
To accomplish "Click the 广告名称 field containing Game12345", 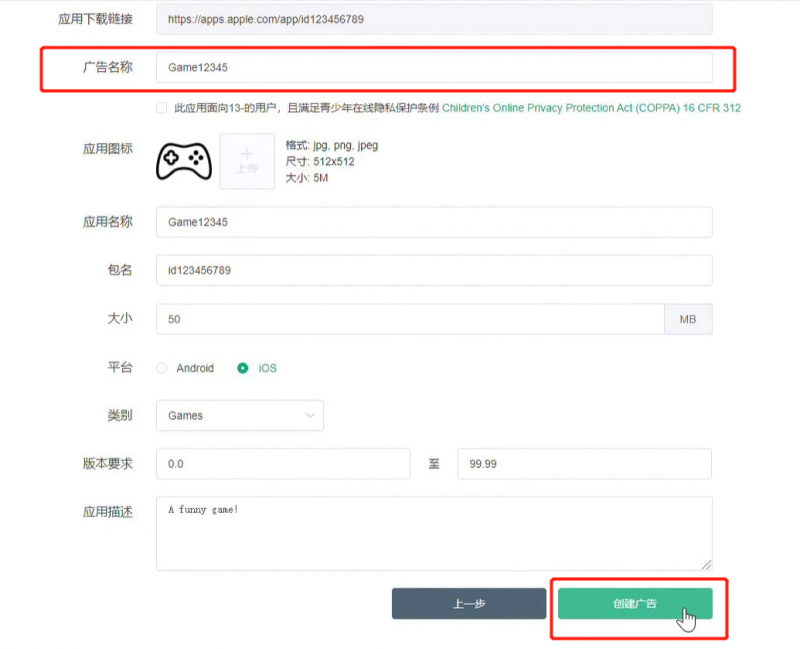I will point(434,67).
